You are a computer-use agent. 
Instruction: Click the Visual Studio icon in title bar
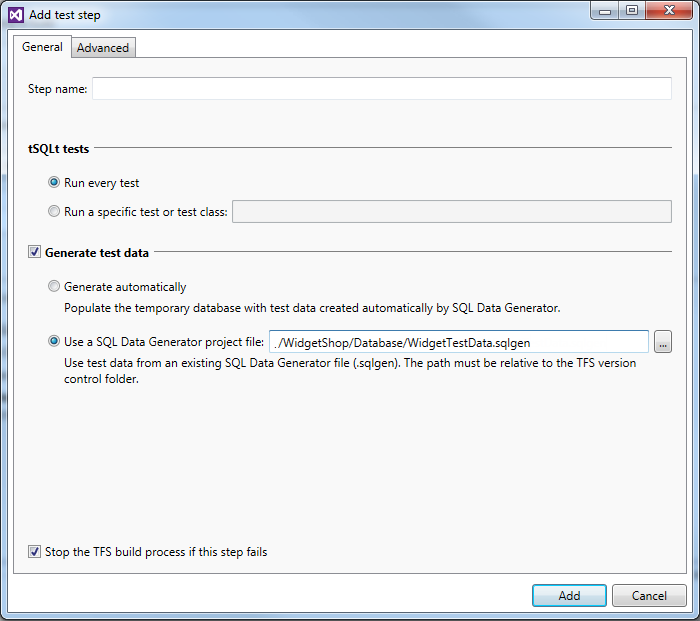(x=16, y=15)
